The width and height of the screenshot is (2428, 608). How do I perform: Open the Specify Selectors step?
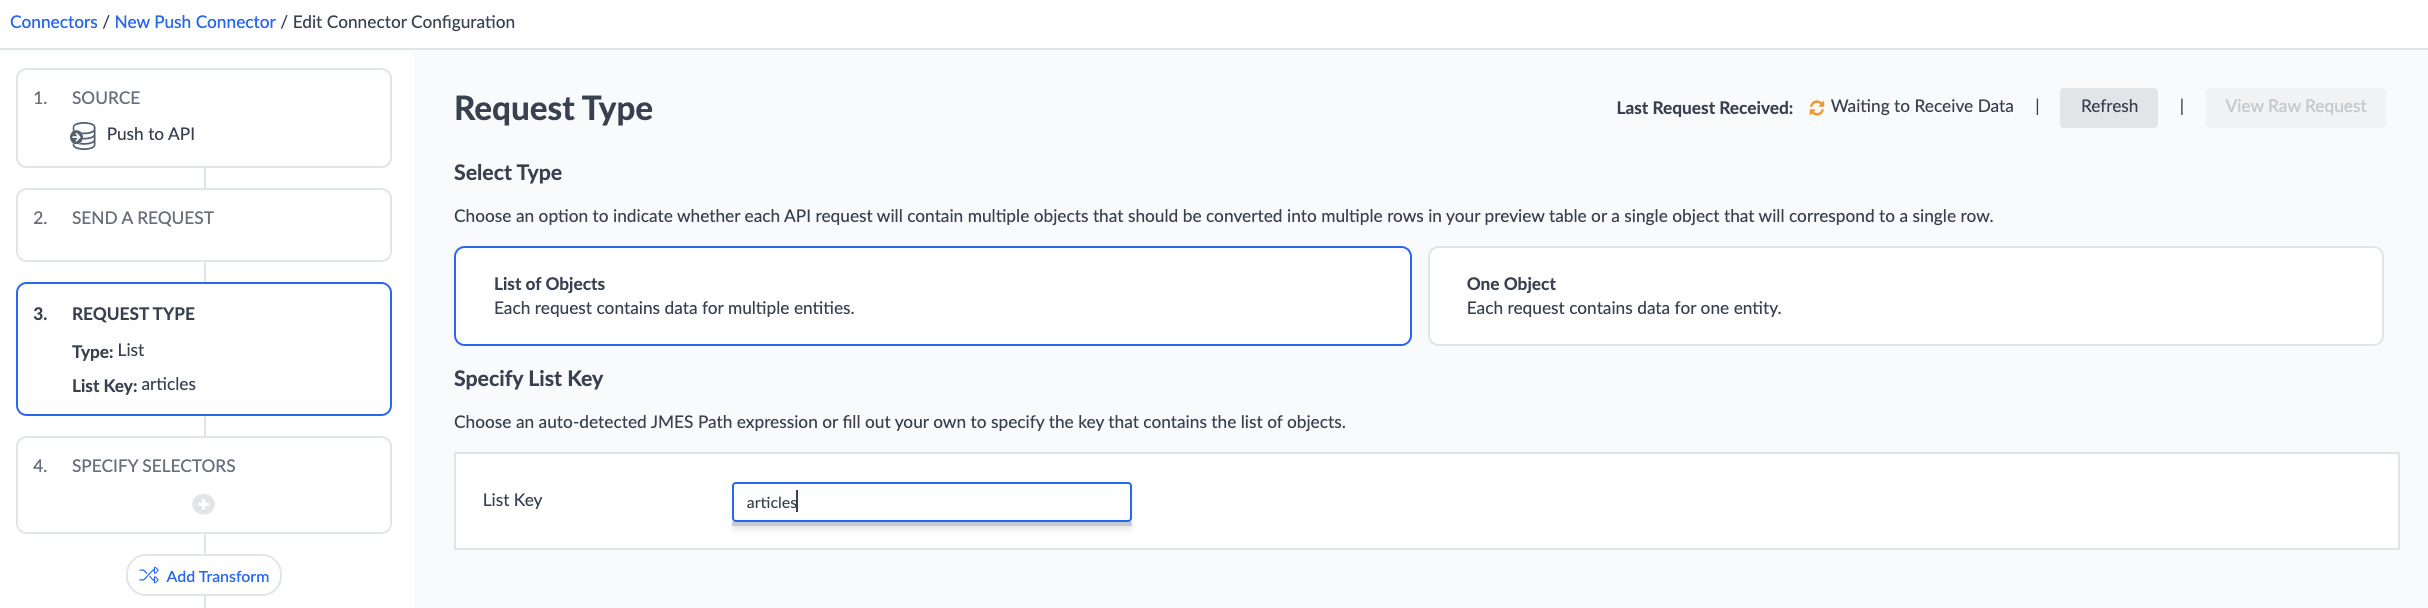(x=204, y=485)
